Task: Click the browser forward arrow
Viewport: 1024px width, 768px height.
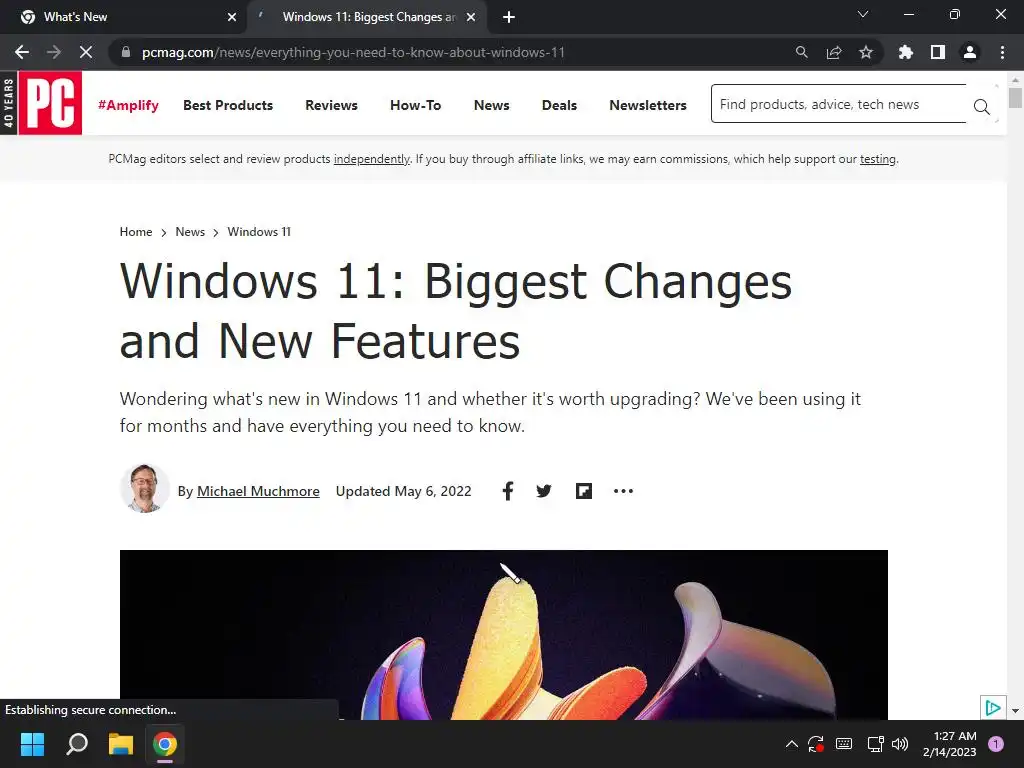Action: (x=54, y=52)
